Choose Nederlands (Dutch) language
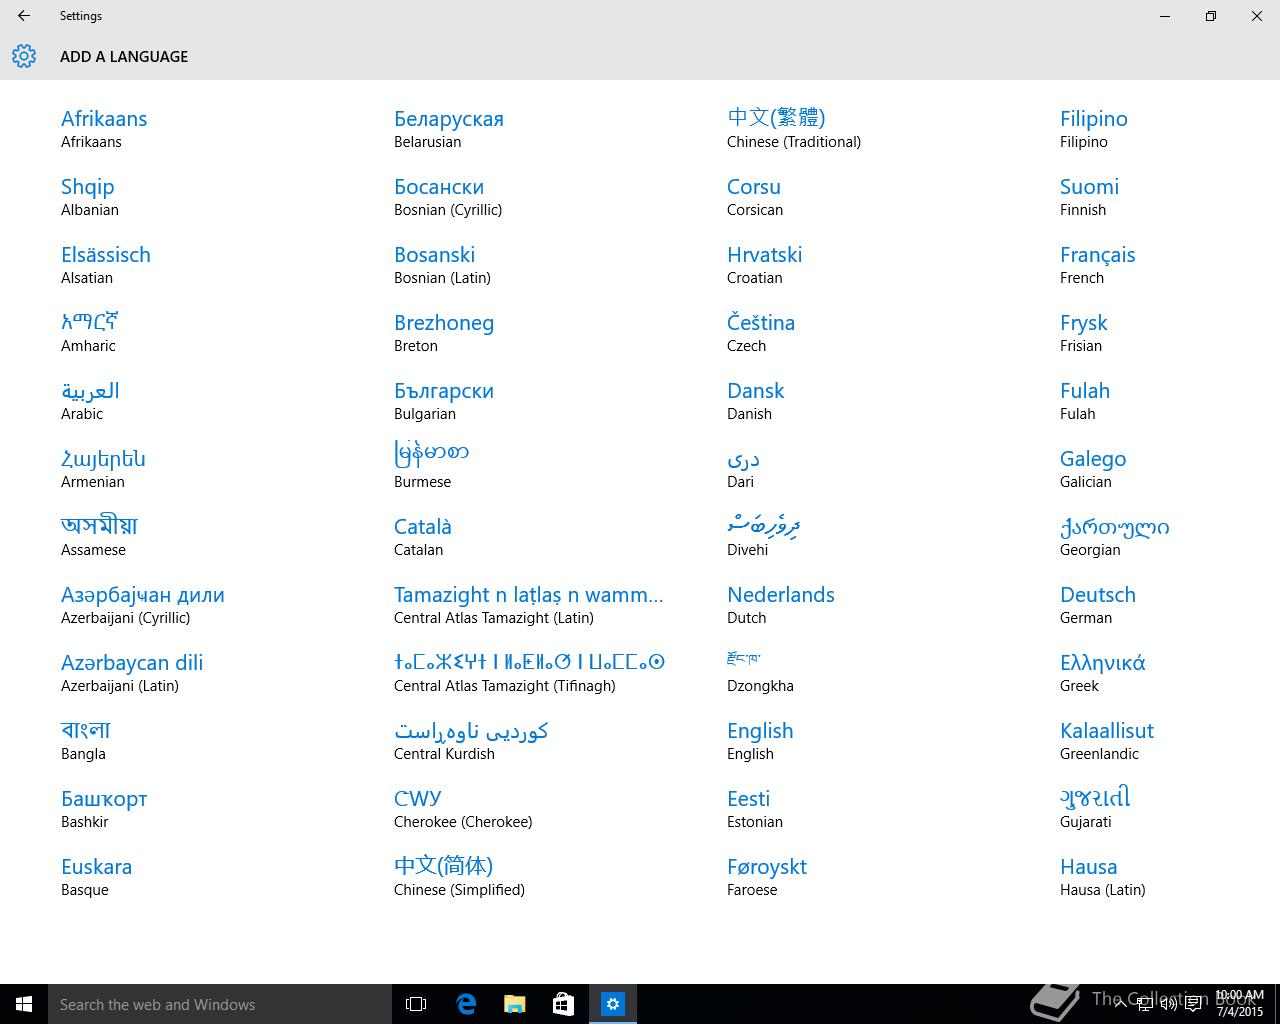Image resolution: width=1280 pixels, height=1024 pixels. [x=781, y=605]
